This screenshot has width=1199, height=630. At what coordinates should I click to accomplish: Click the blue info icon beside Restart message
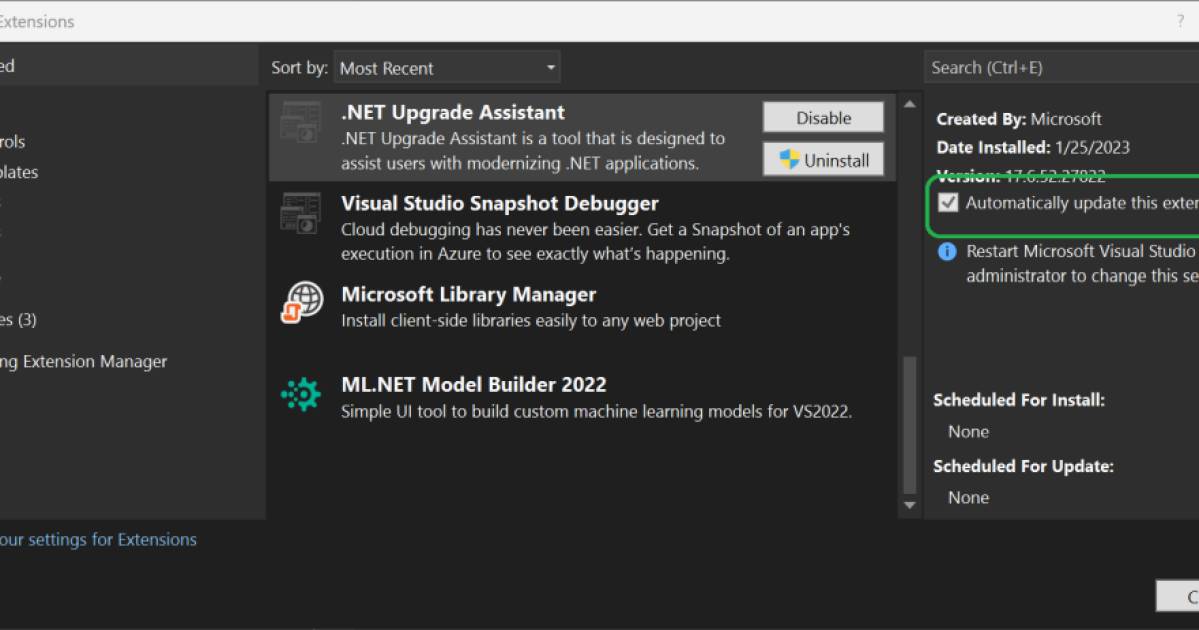[x=947, y=252]
